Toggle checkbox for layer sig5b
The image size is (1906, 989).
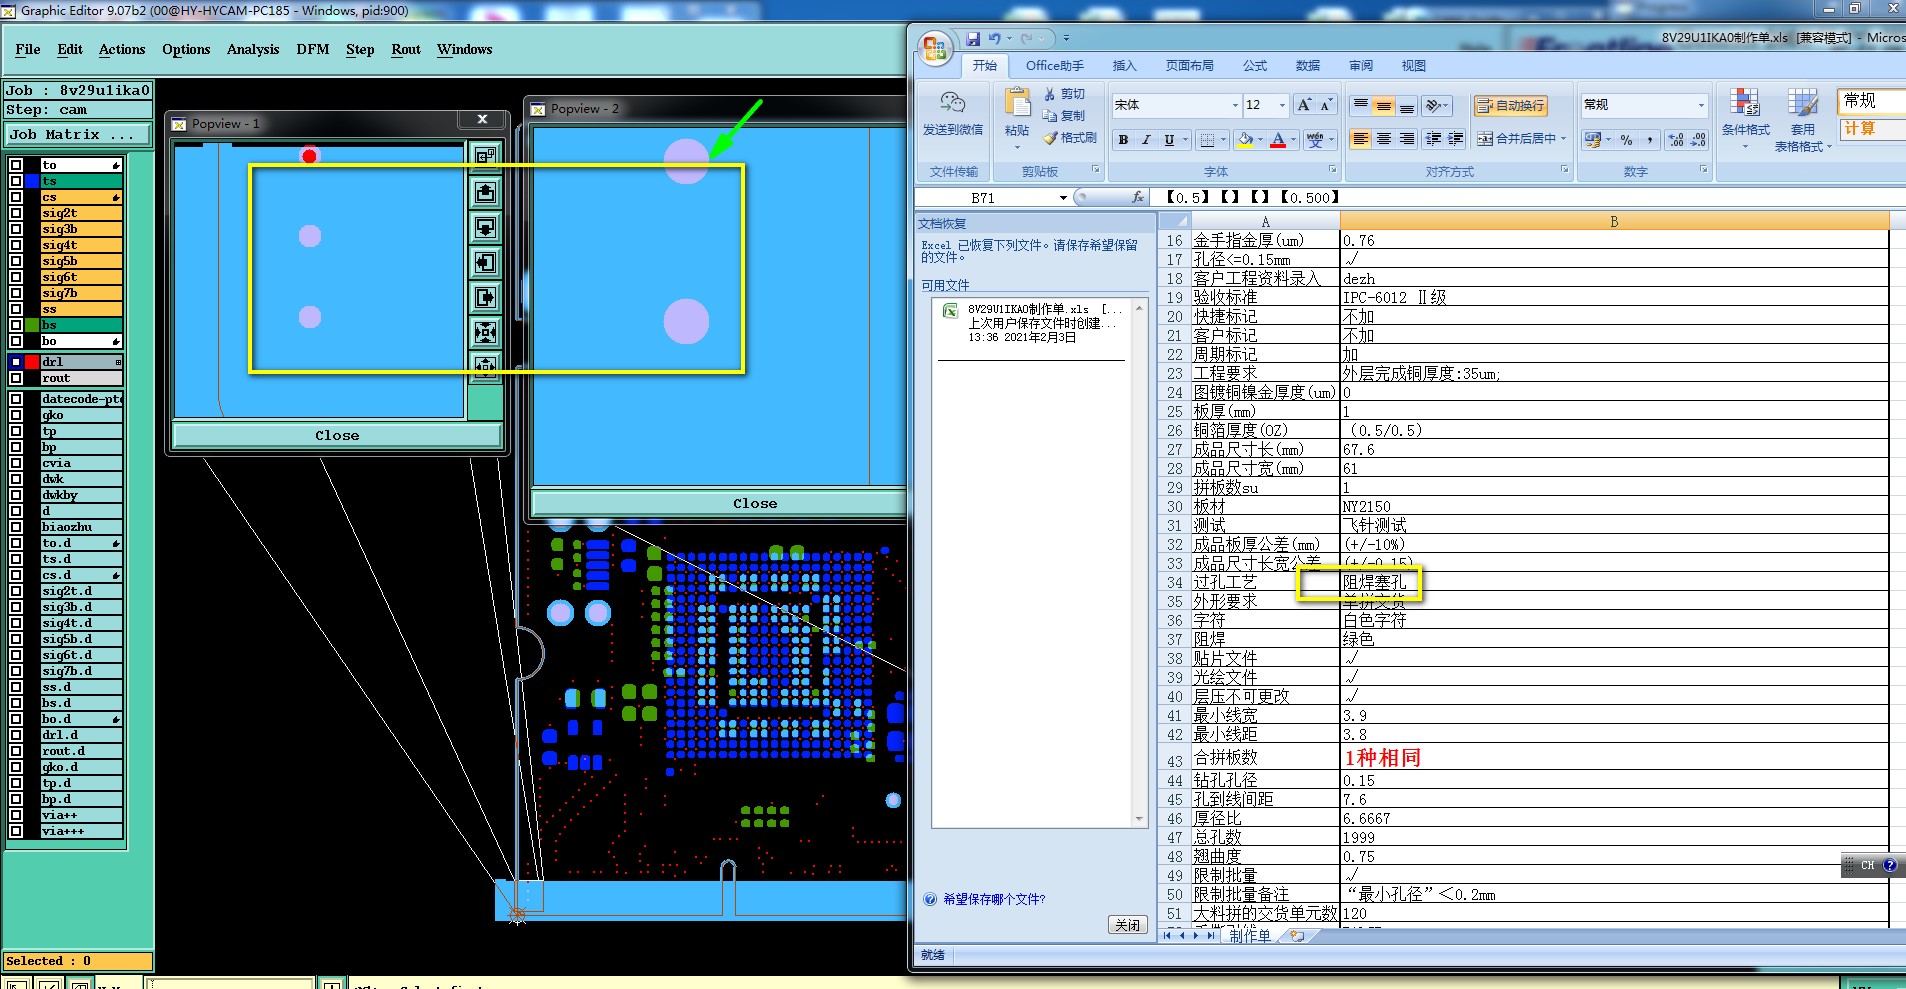click(16, 261)
